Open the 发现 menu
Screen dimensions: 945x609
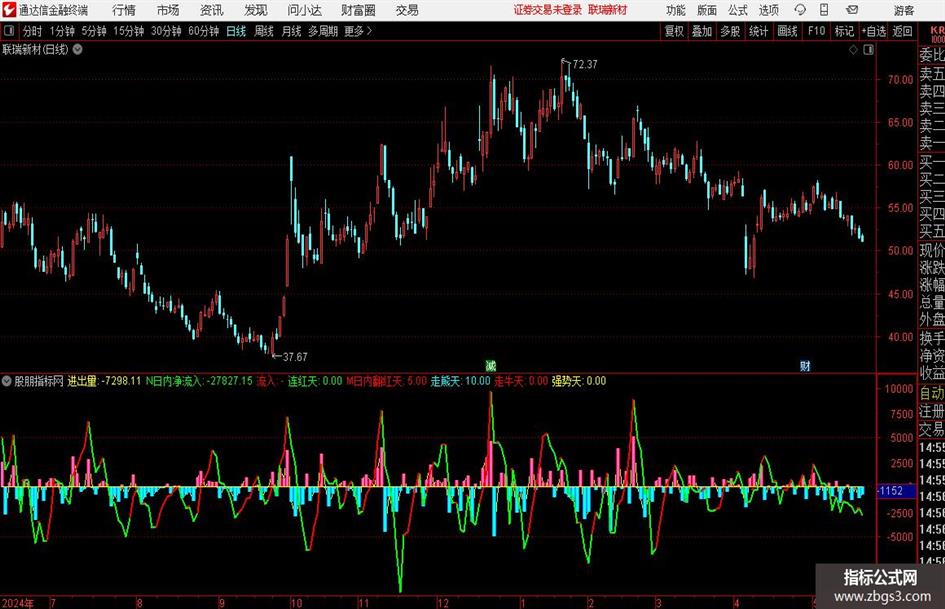click(x=256, y=10)
